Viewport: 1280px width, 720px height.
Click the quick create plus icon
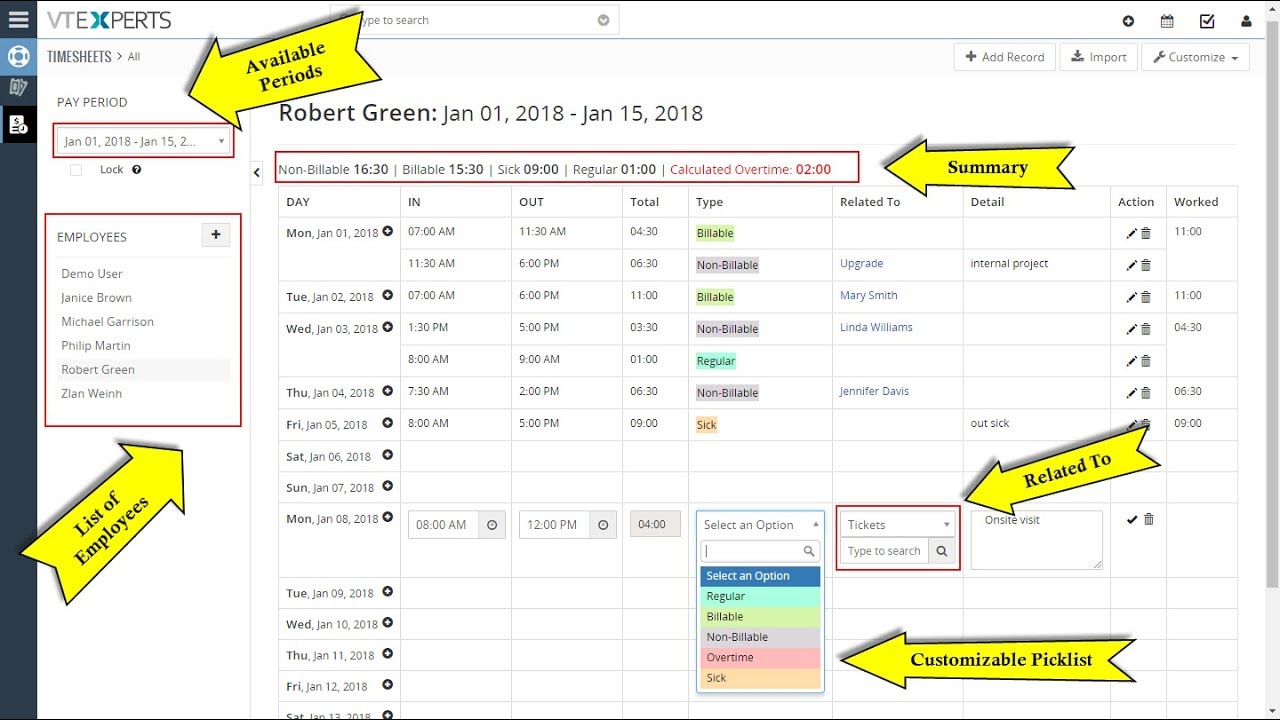coord(1128,21)
